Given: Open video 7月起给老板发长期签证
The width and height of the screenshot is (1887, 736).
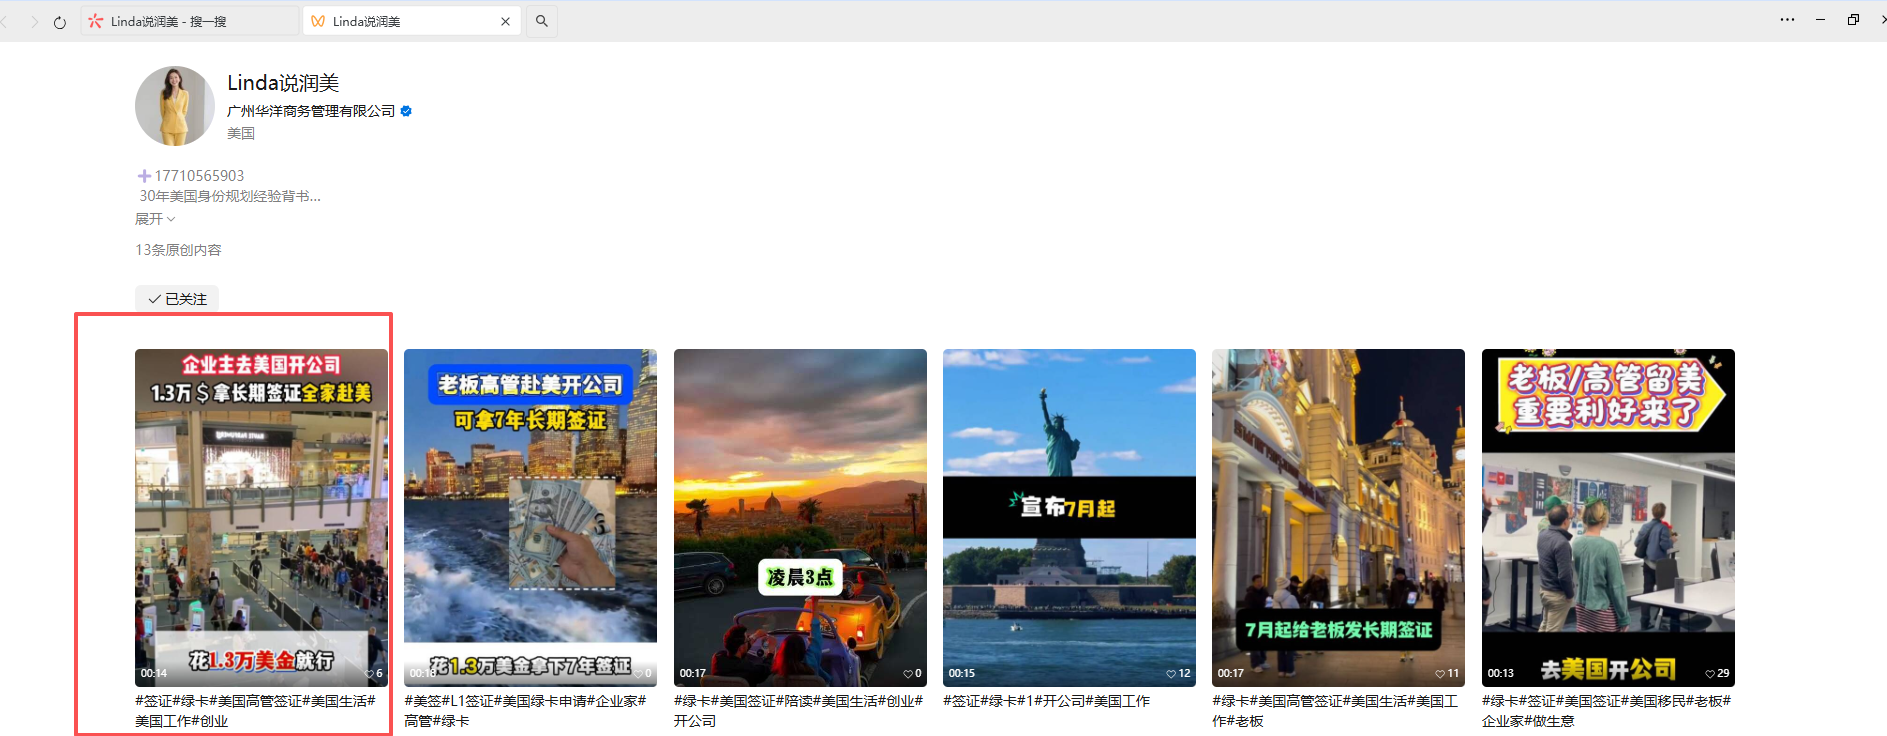Looking at the screenshot, I should (x=1338, y=517).
